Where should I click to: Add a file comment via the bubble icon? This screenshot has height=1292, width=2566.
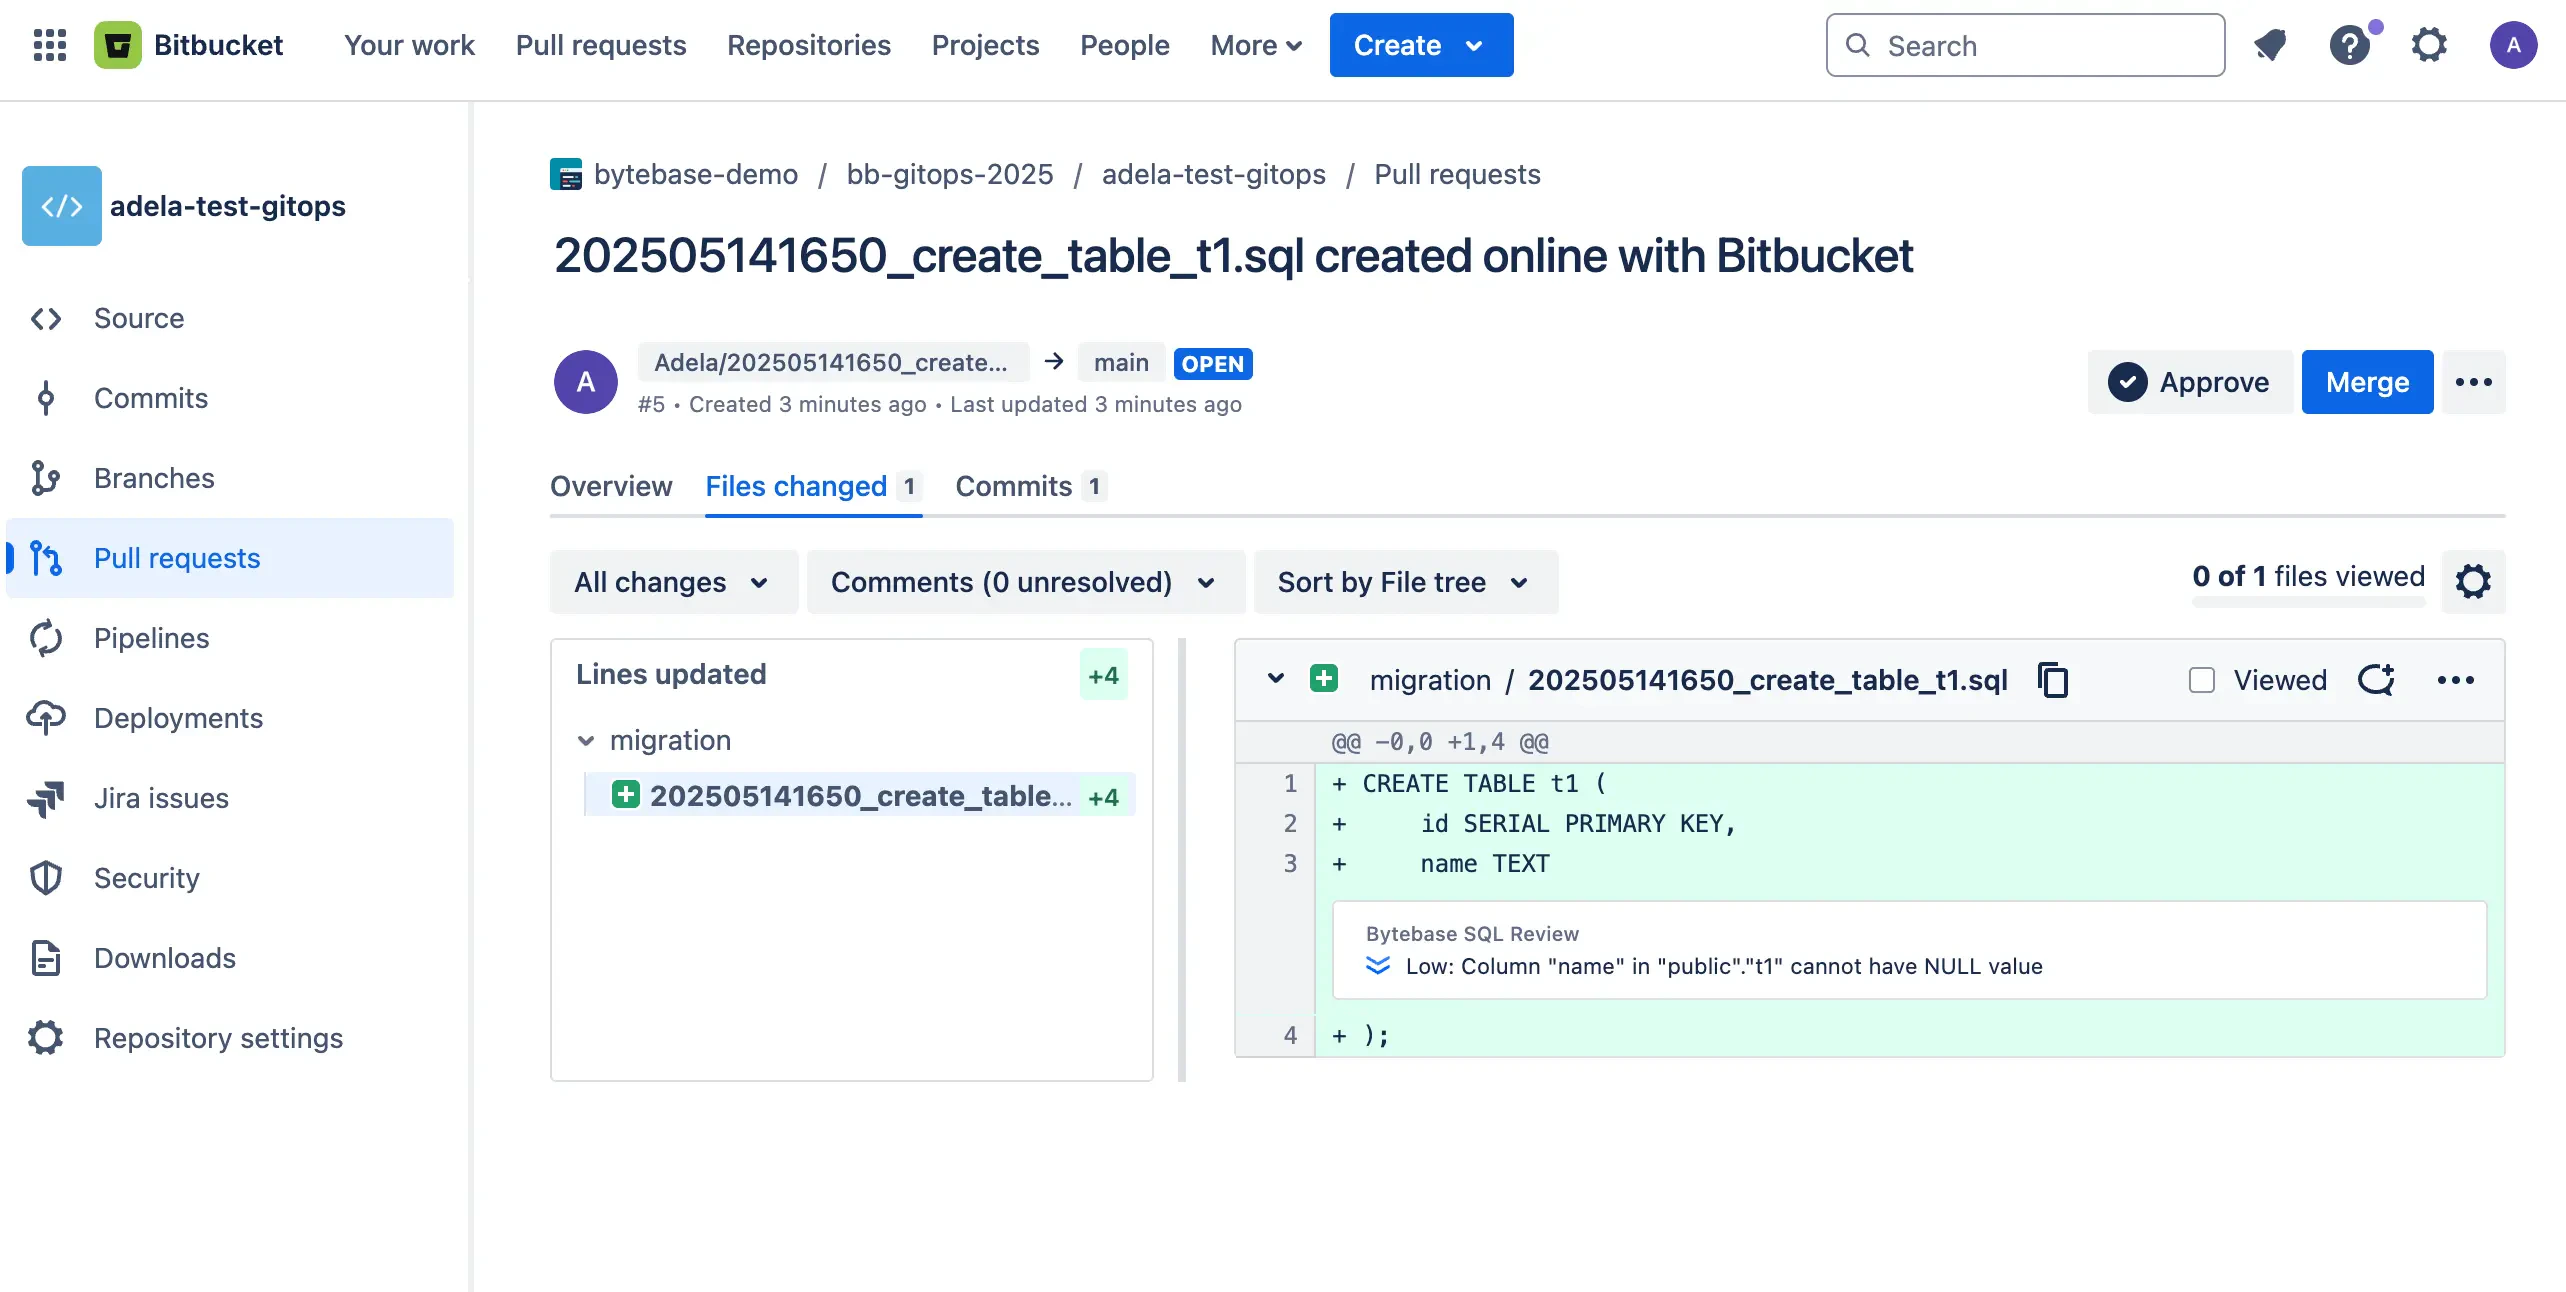tap(2376, 680)
